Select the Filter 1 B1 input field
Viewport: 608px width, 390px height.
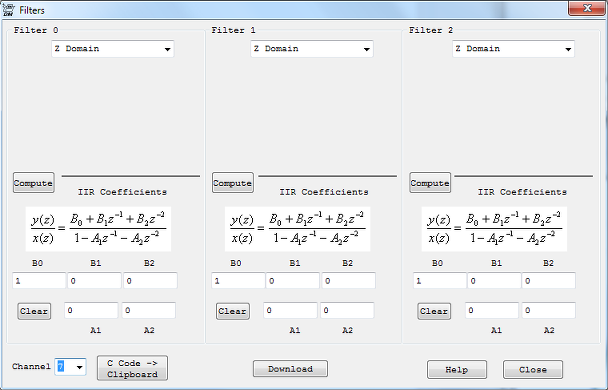(x=293, y=280)
